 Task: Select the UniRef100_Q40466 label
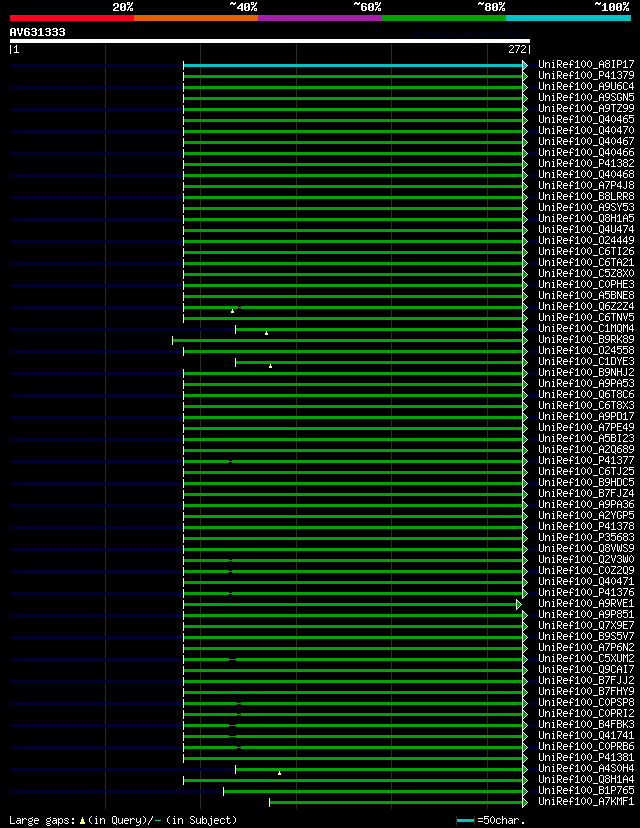coord(586,153)
